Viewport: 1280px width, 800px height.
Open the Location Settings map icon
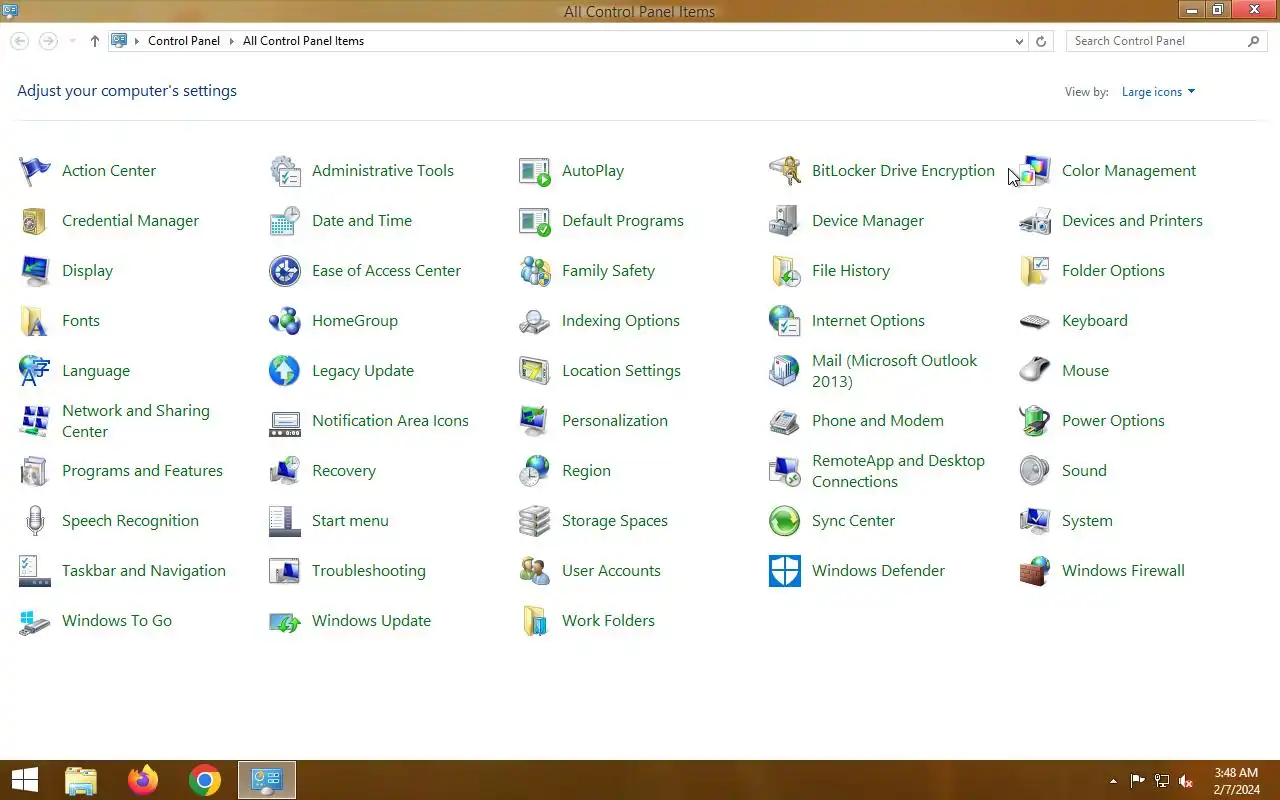pos(535,371)
